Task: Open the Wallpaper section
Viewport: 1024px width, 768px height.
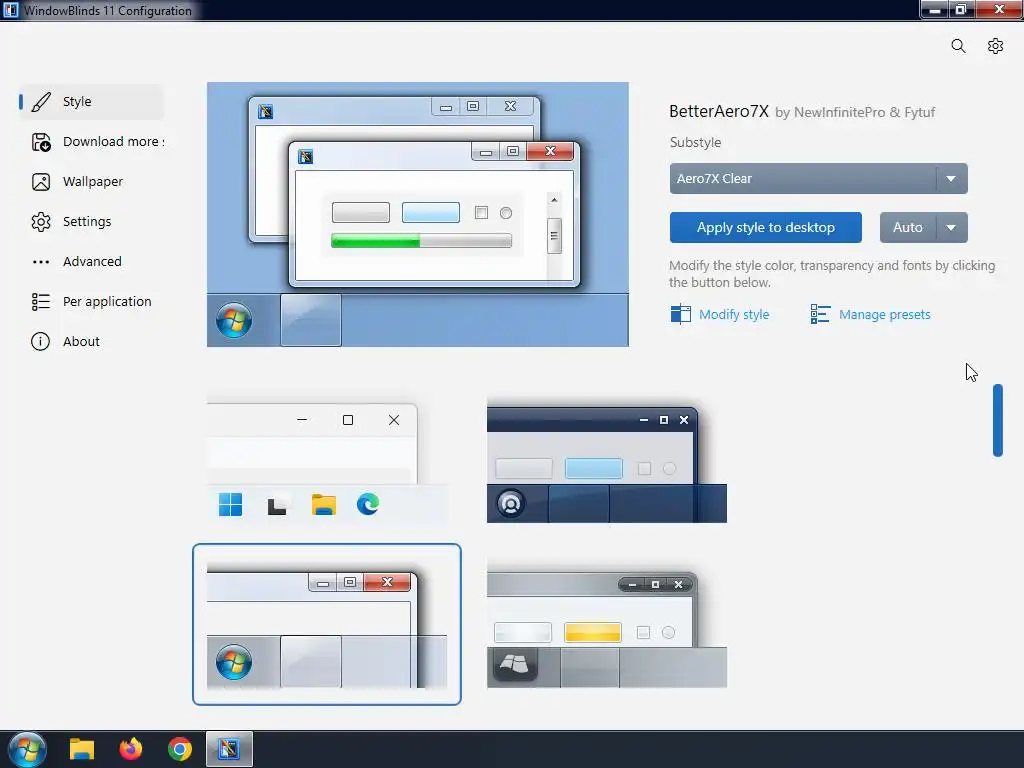Action: [91, 182]
